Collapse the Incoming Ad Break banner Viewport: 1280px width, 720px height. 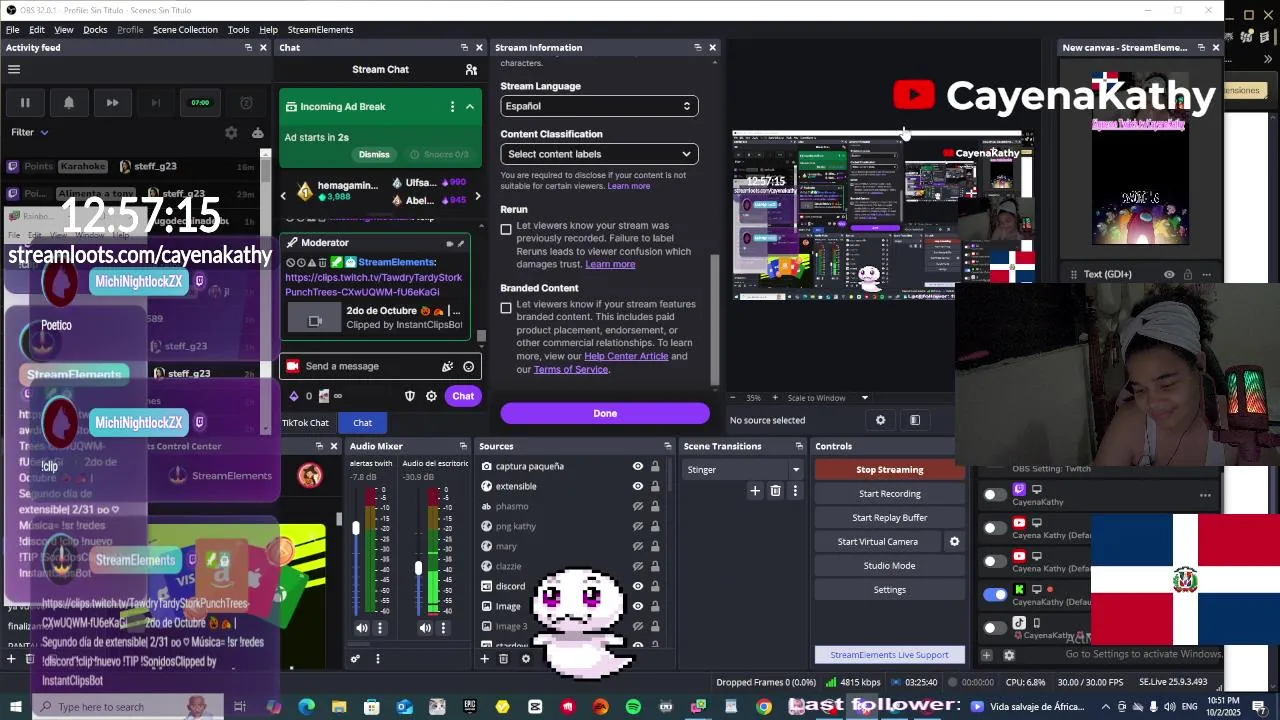point(470,107)
